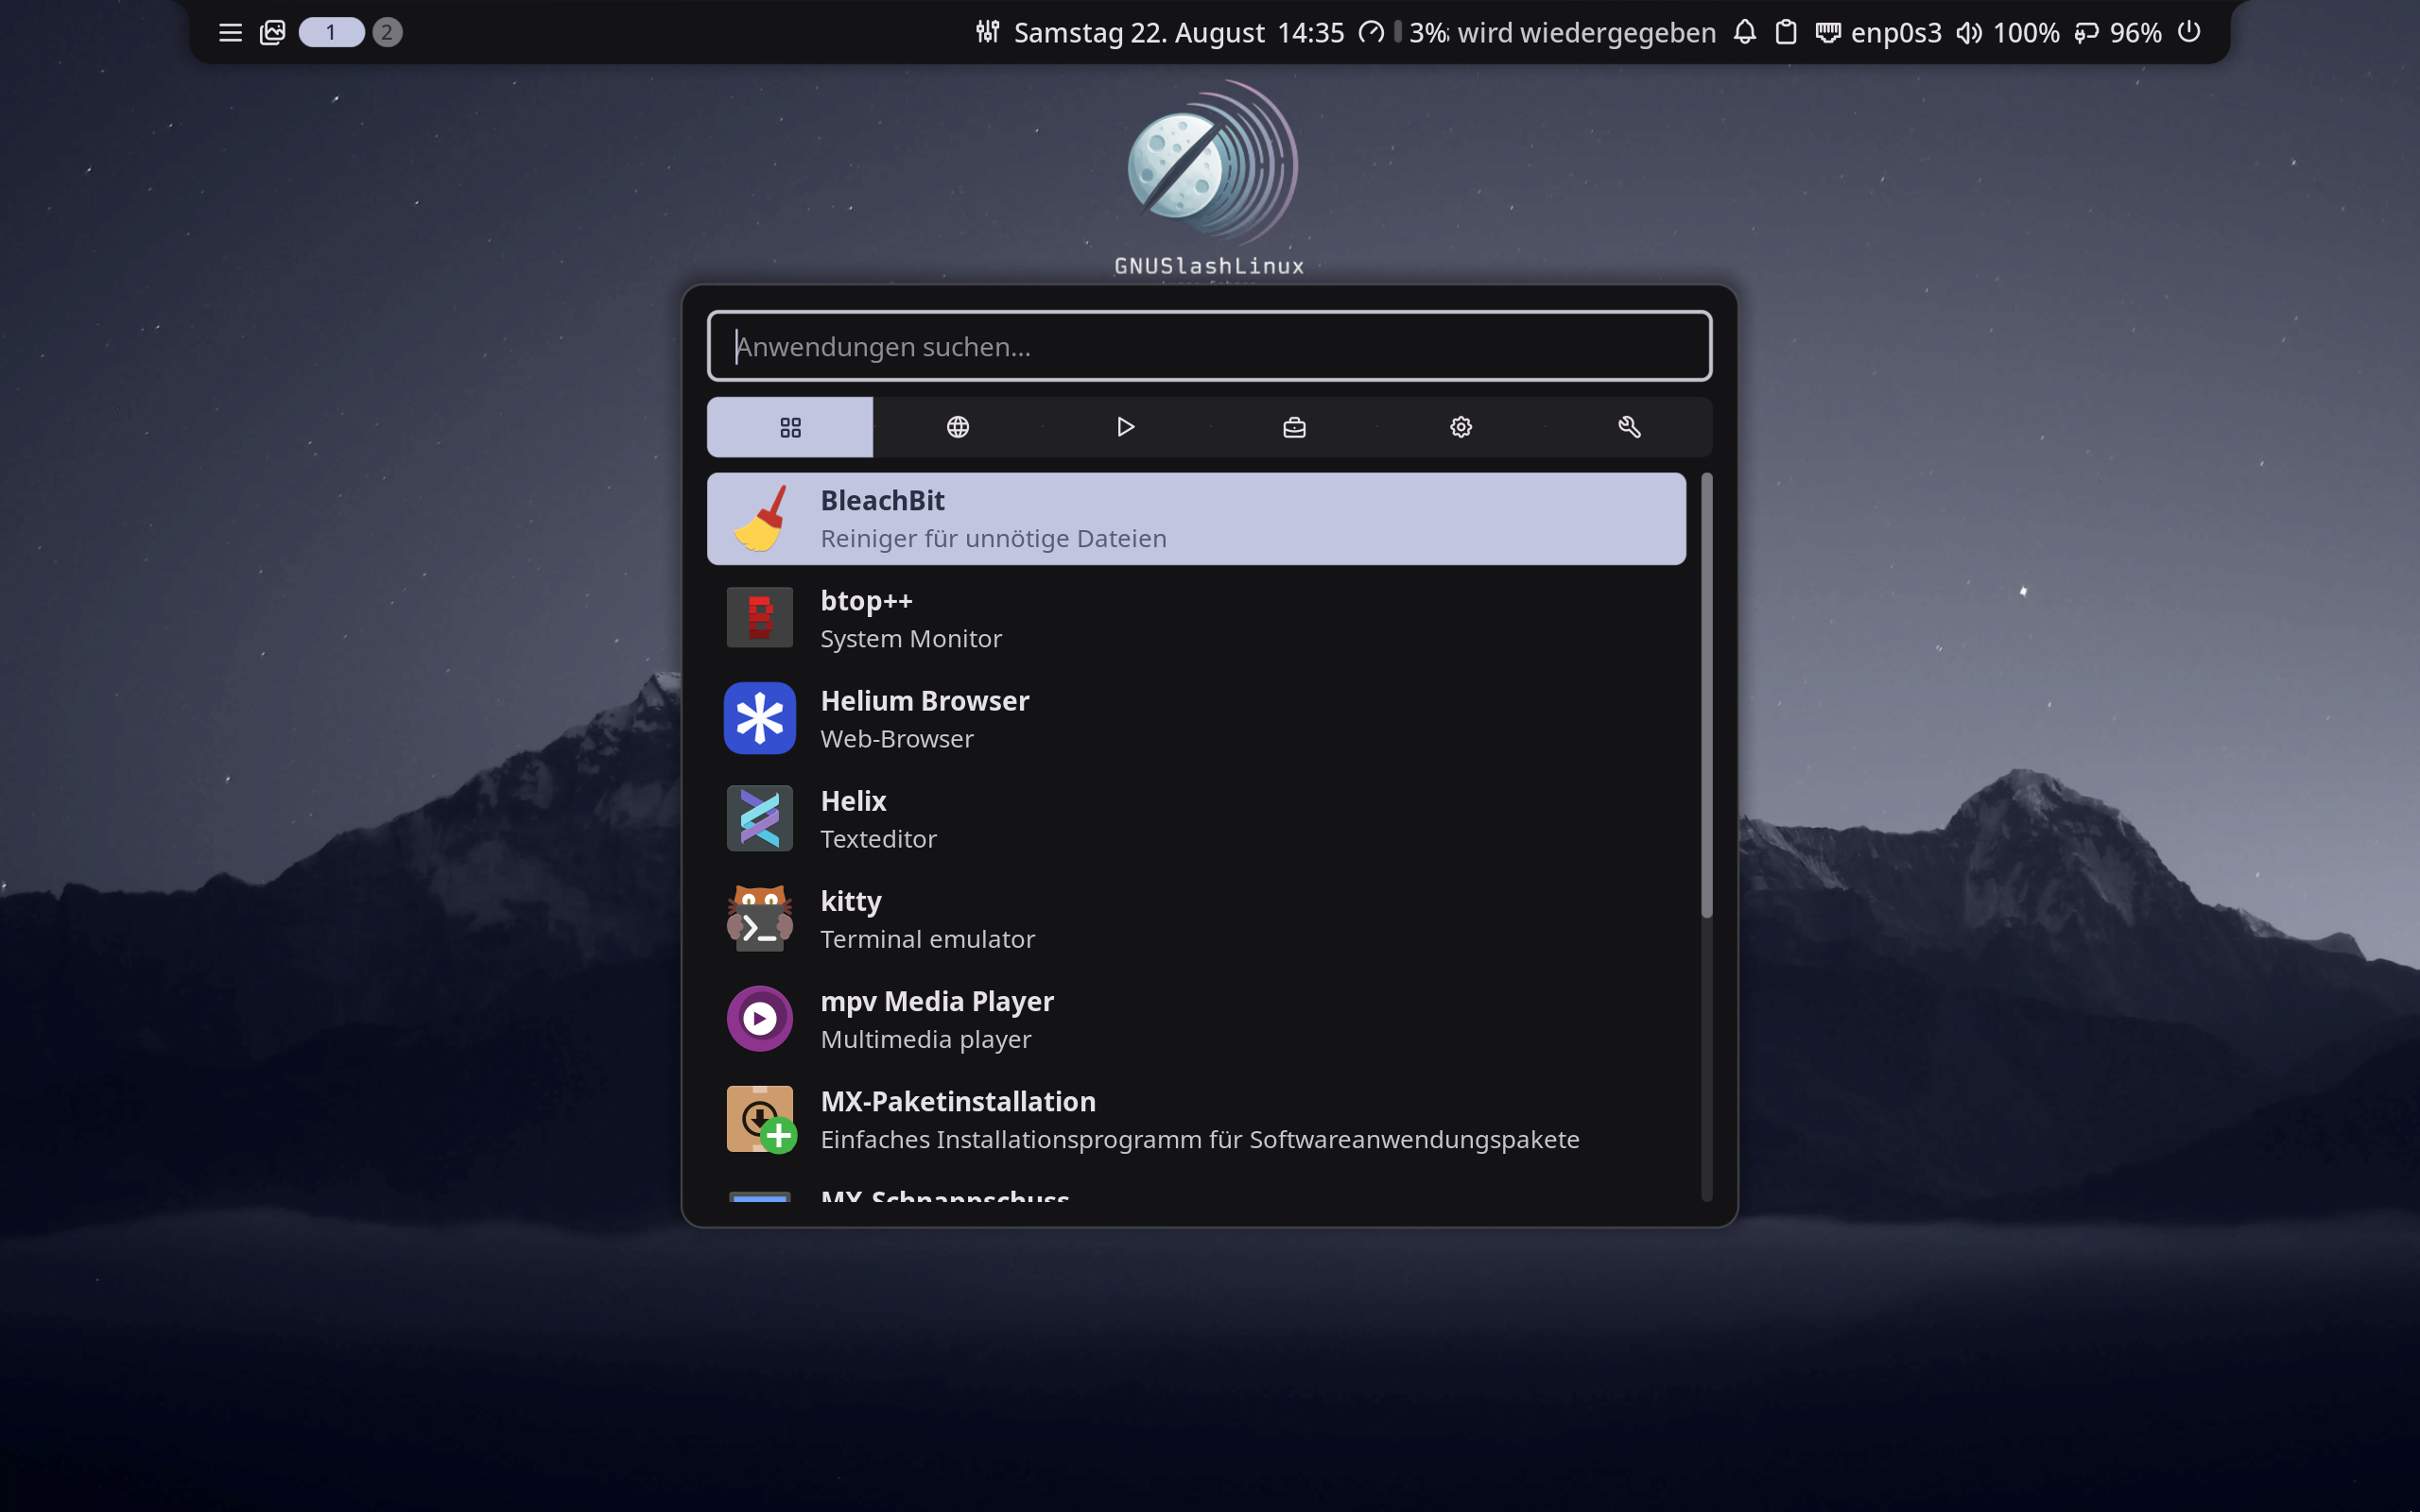The image size is (2420, 1512).
Task: Open the hamburger menu in the top bar
Action: tap(230, 32)
